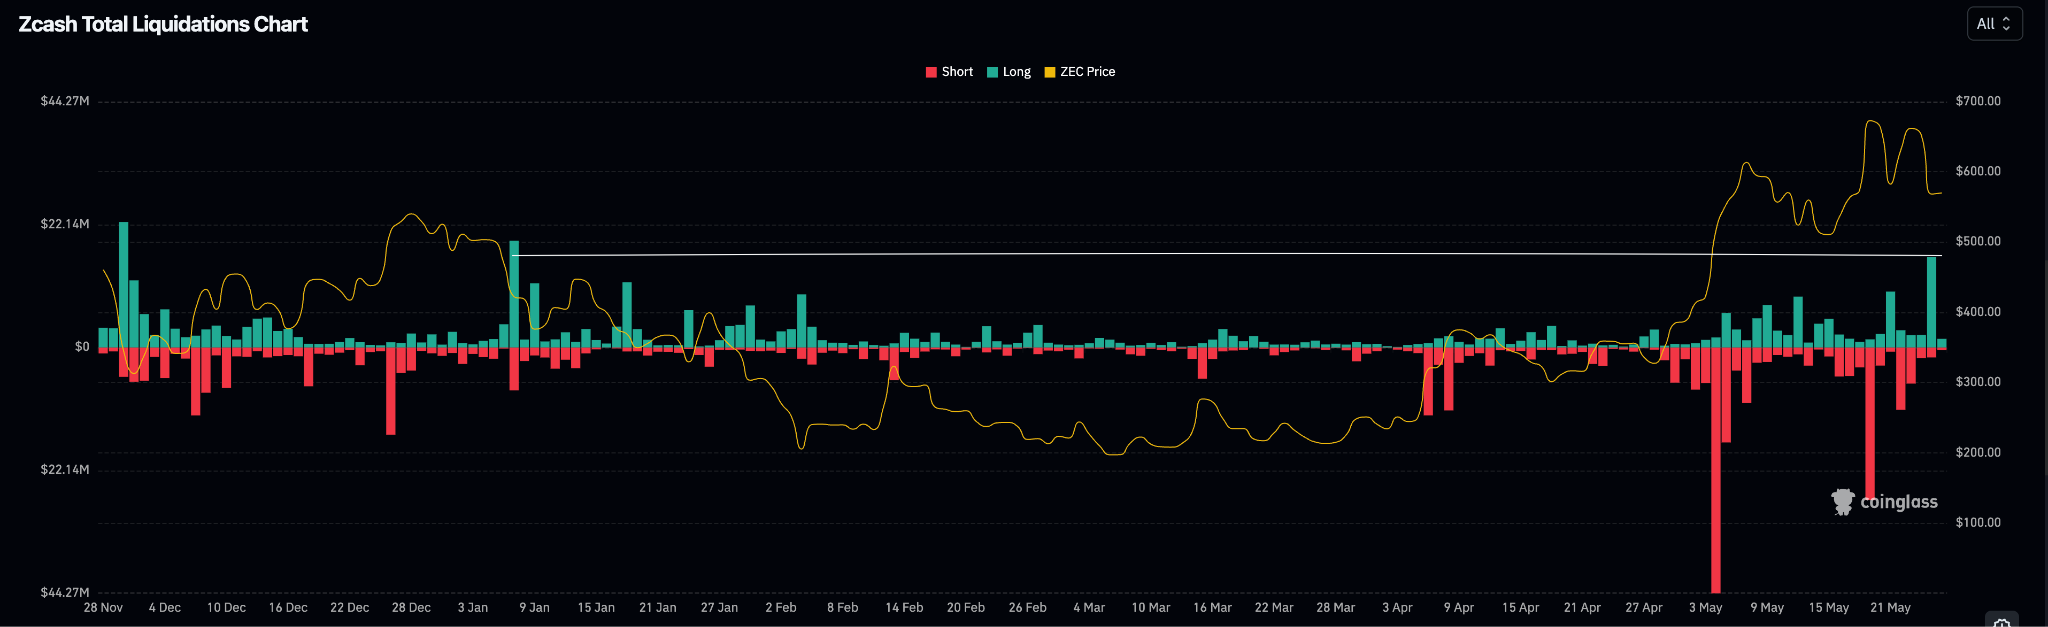Viewport: 2048px width, 627px height.
Task: Click the 21 Jan date label
Action: click(x=658, y=608)
